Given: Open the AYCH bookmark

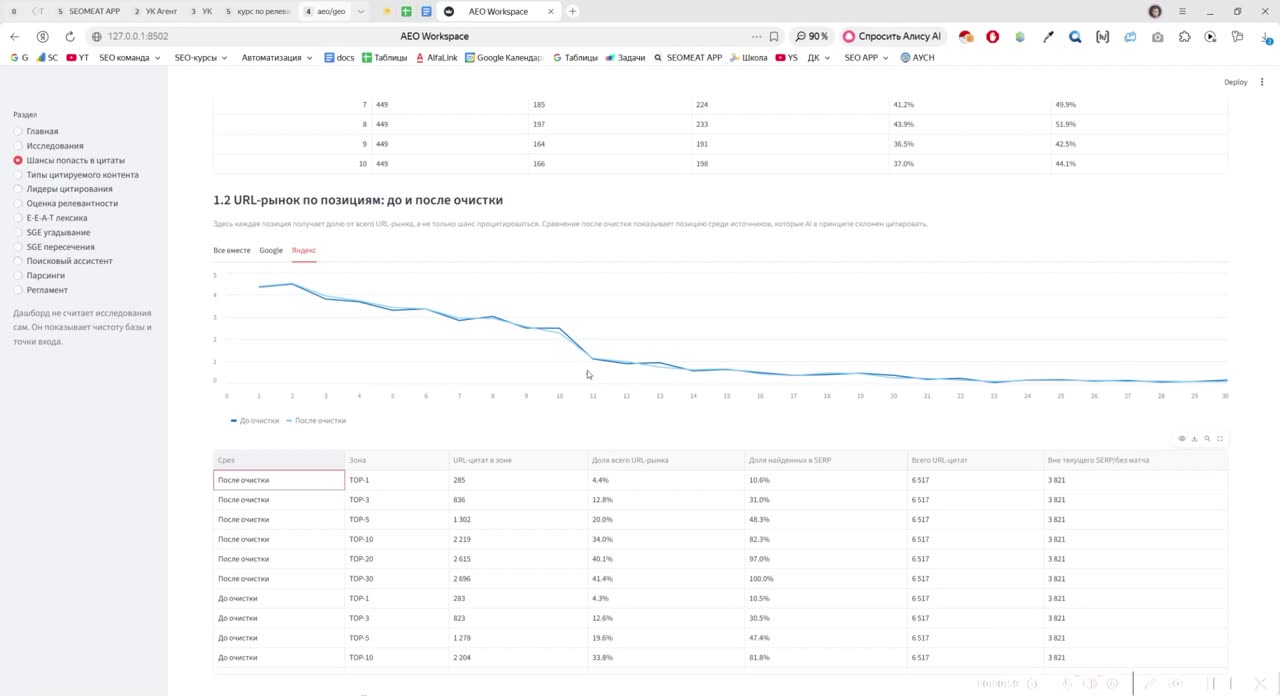Looking at the screenshot, I should [917, 58].
